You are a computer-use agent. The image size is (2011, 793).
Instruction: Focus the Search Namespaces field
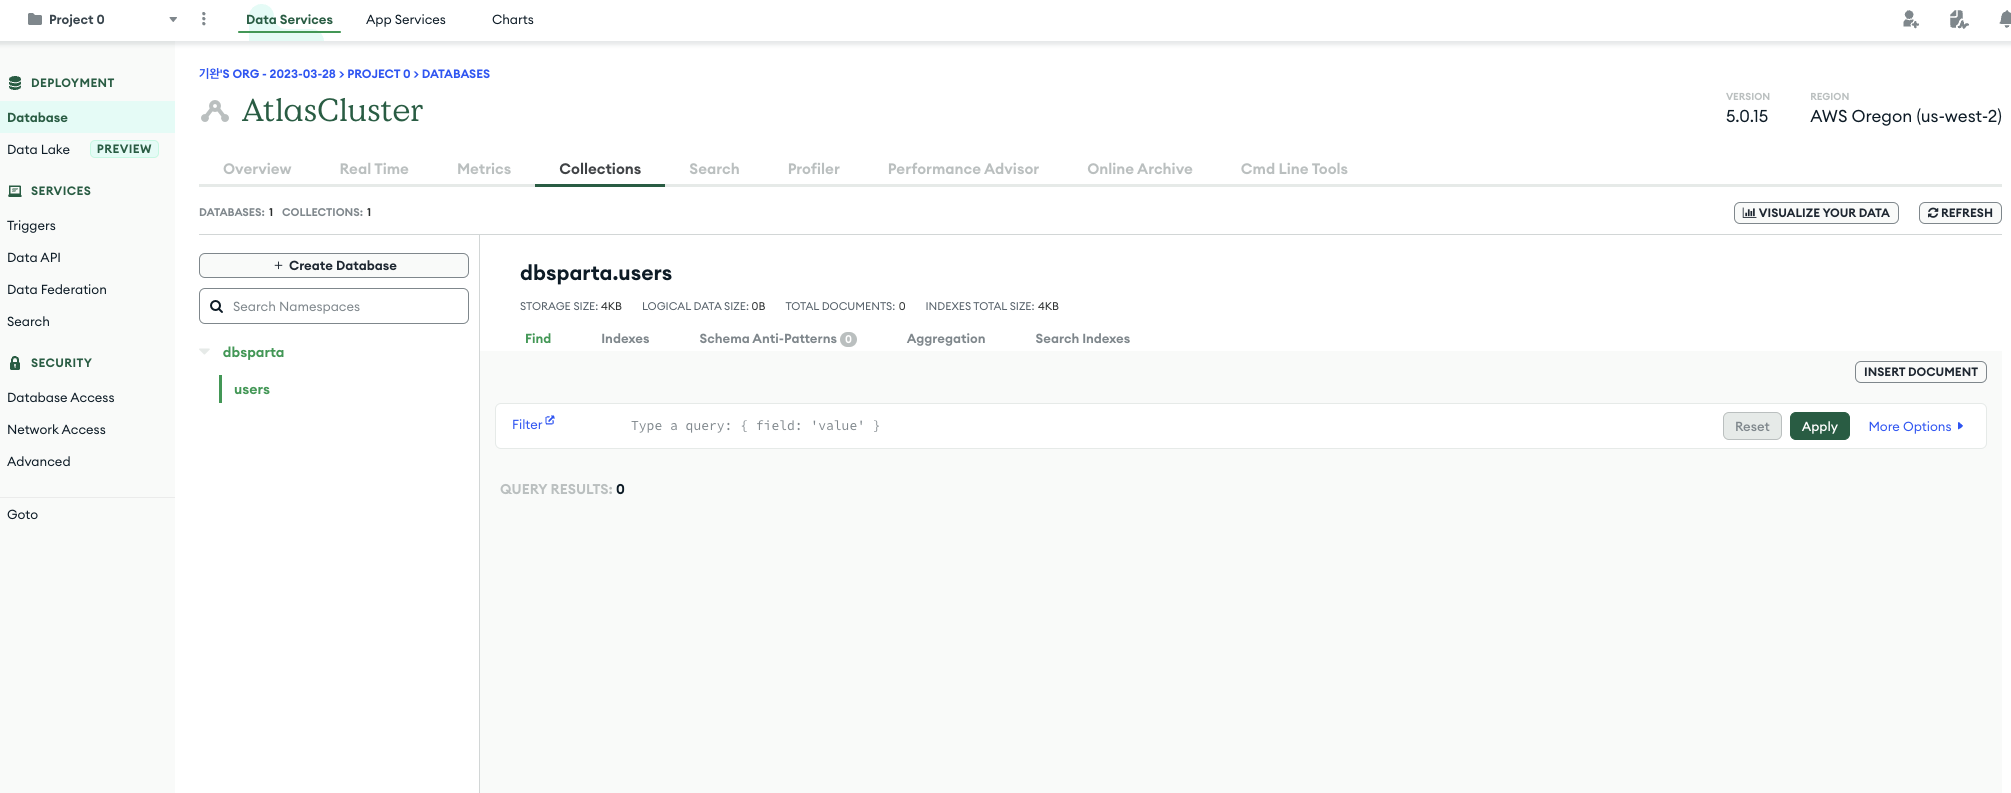[334, 306]
